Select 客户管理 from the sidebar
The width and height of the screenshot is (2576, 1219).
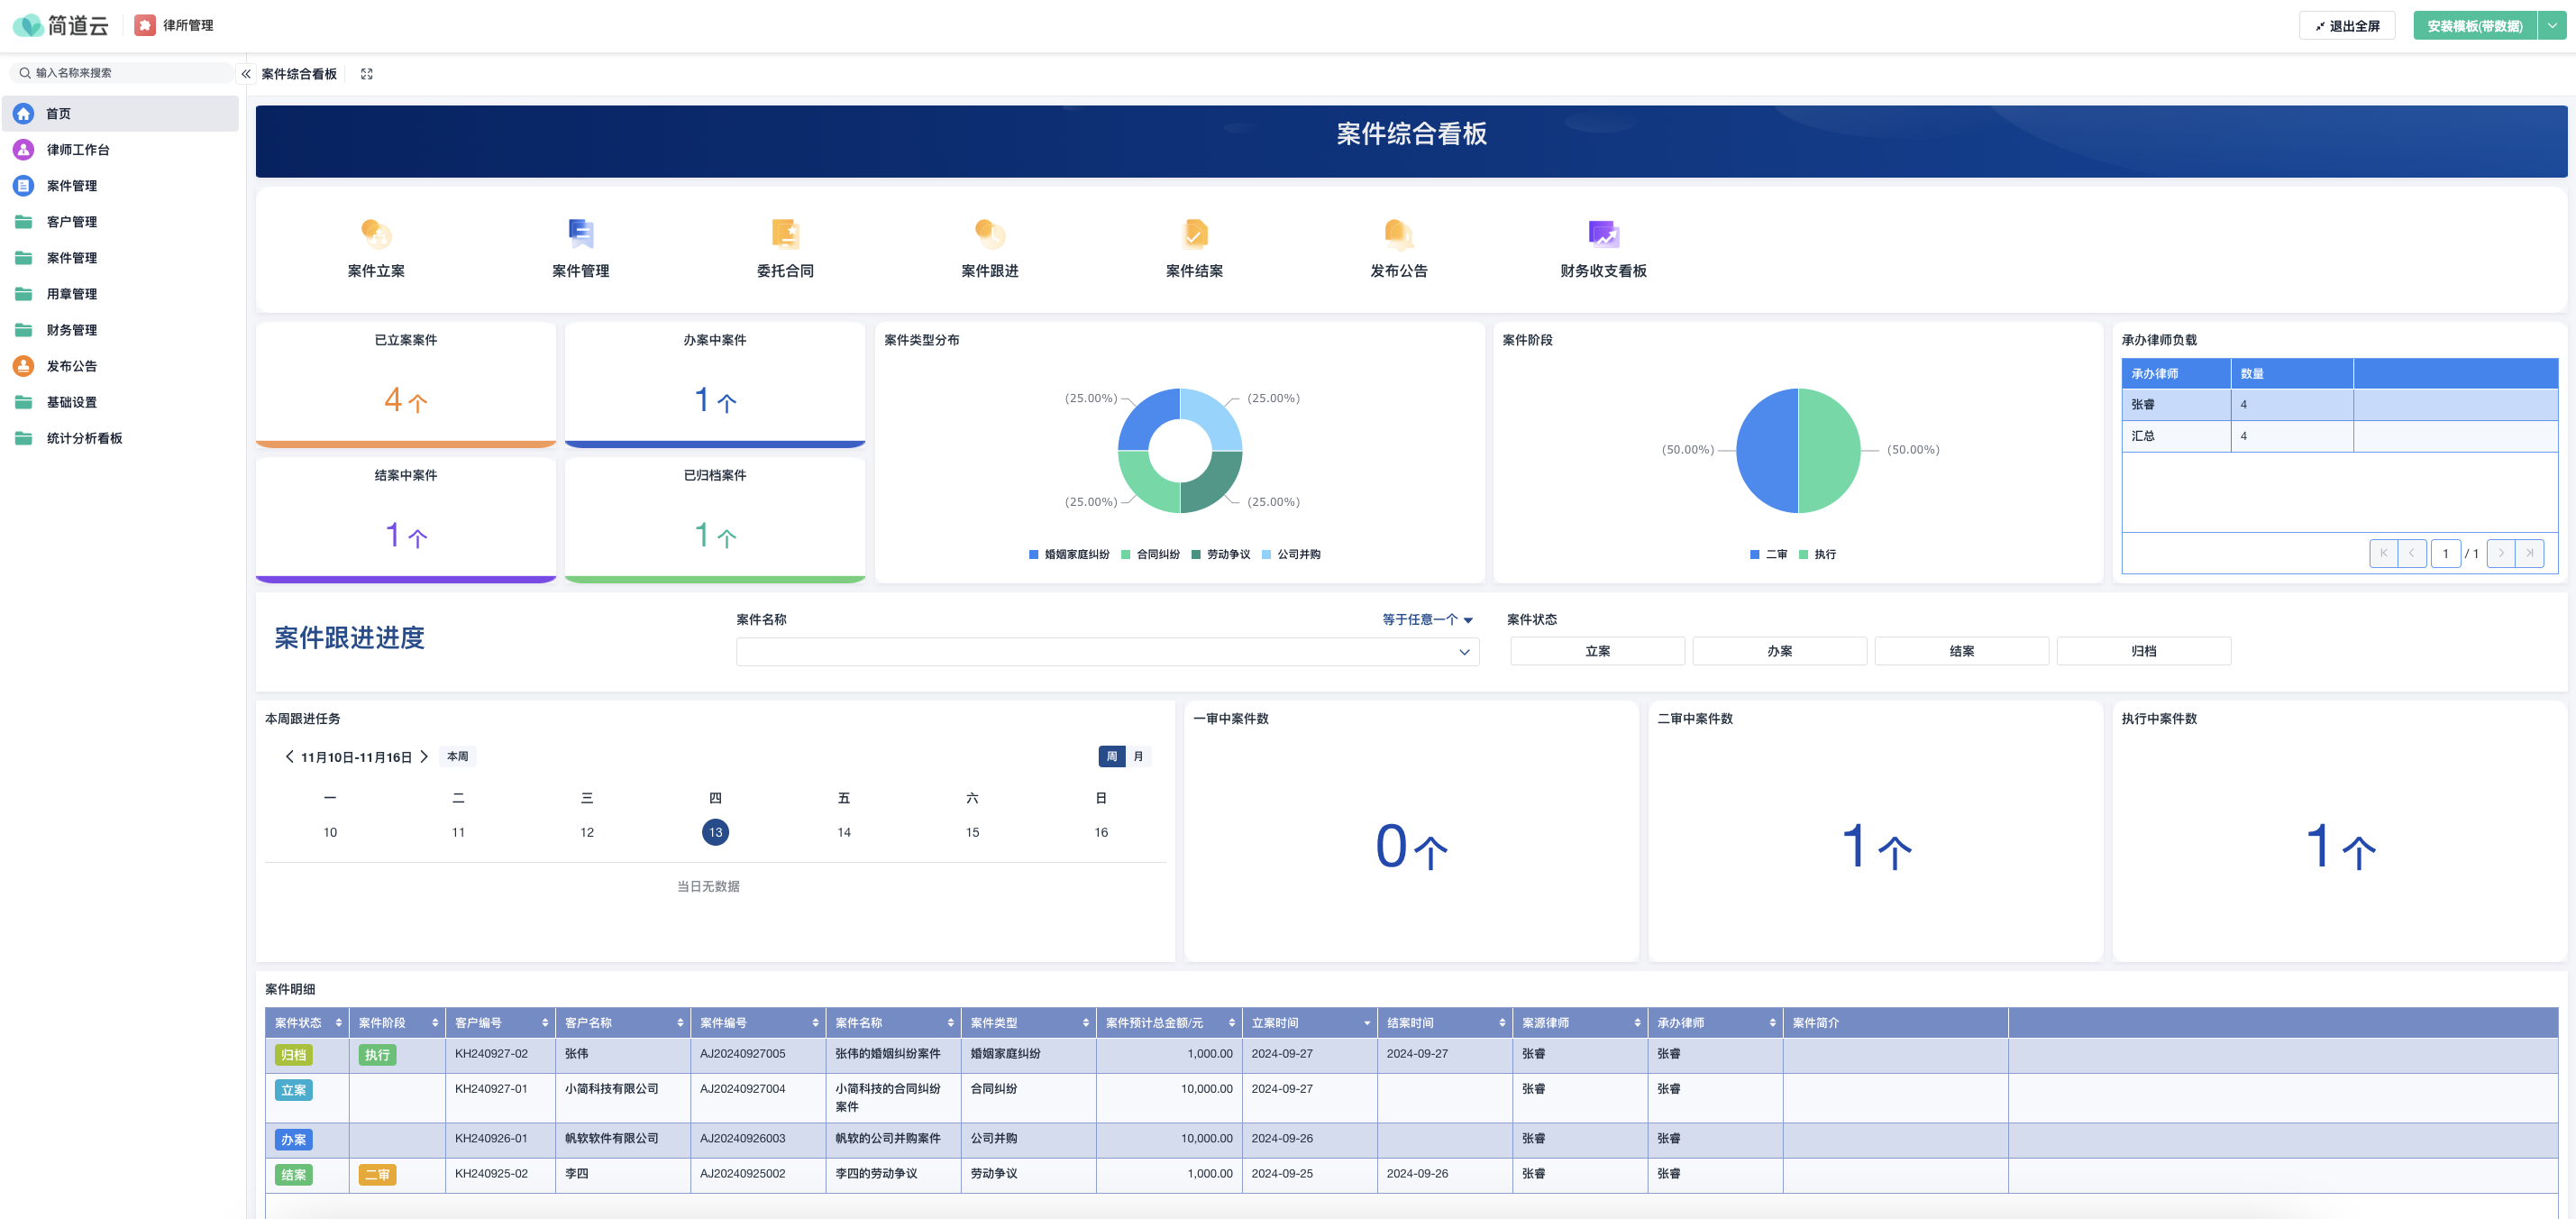click(x=74, y=221)
